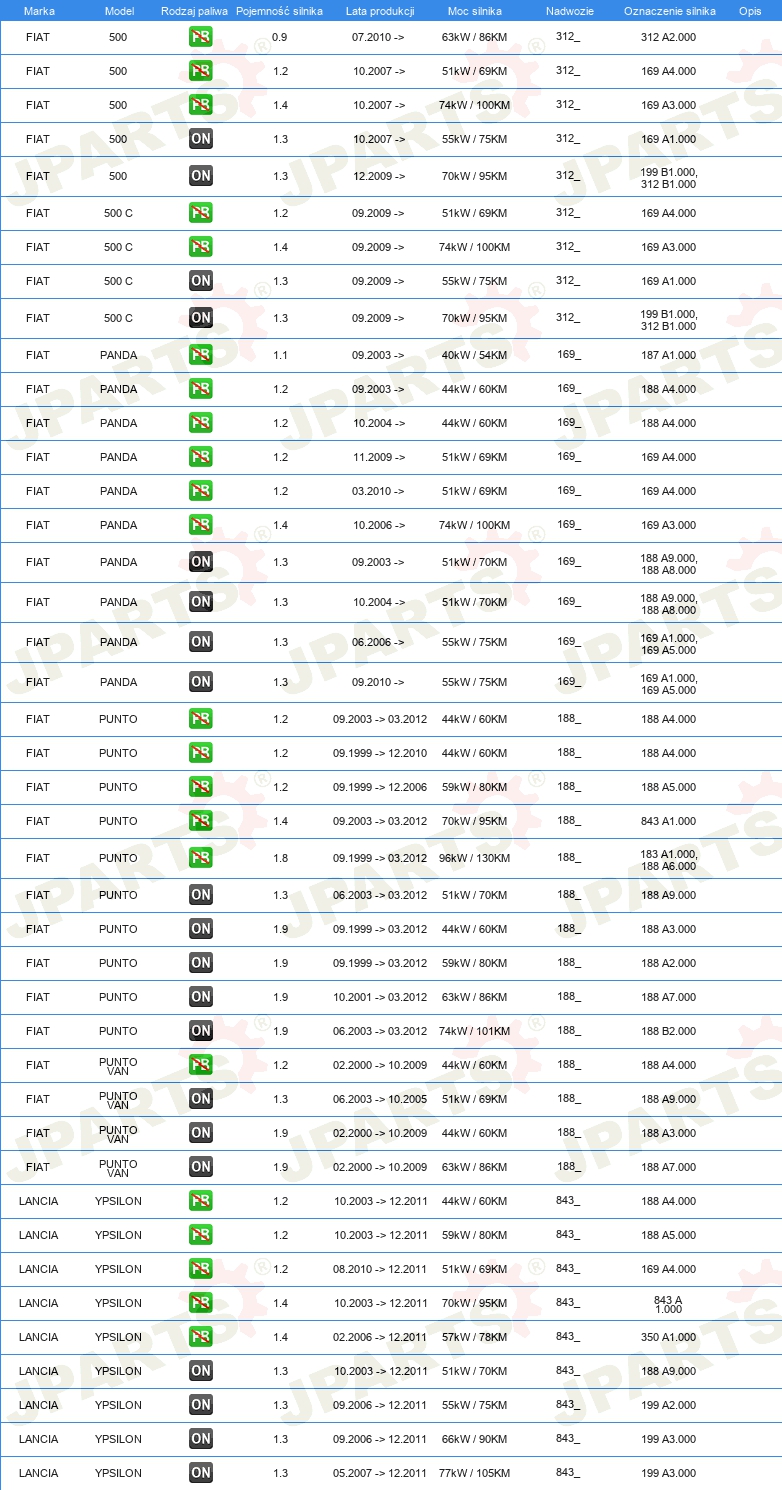This screenshot has width=782, height=1490.
Task: Click ON icon in YPSILON 77kW / 105KM row
Action: pyautogui.click(x=201, y=1473)
